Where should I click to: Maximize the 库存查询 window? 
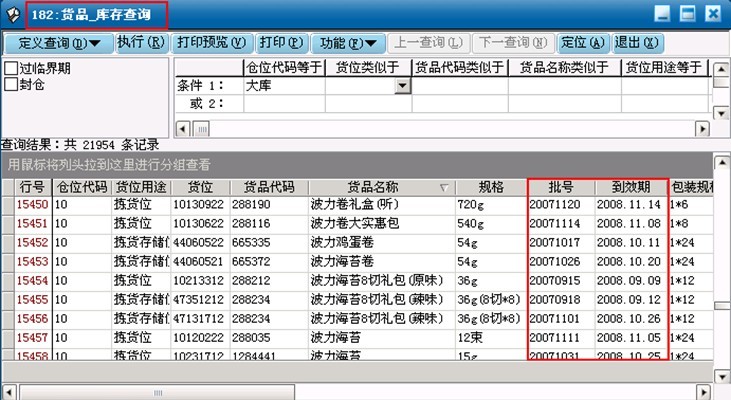pos(686,14)
